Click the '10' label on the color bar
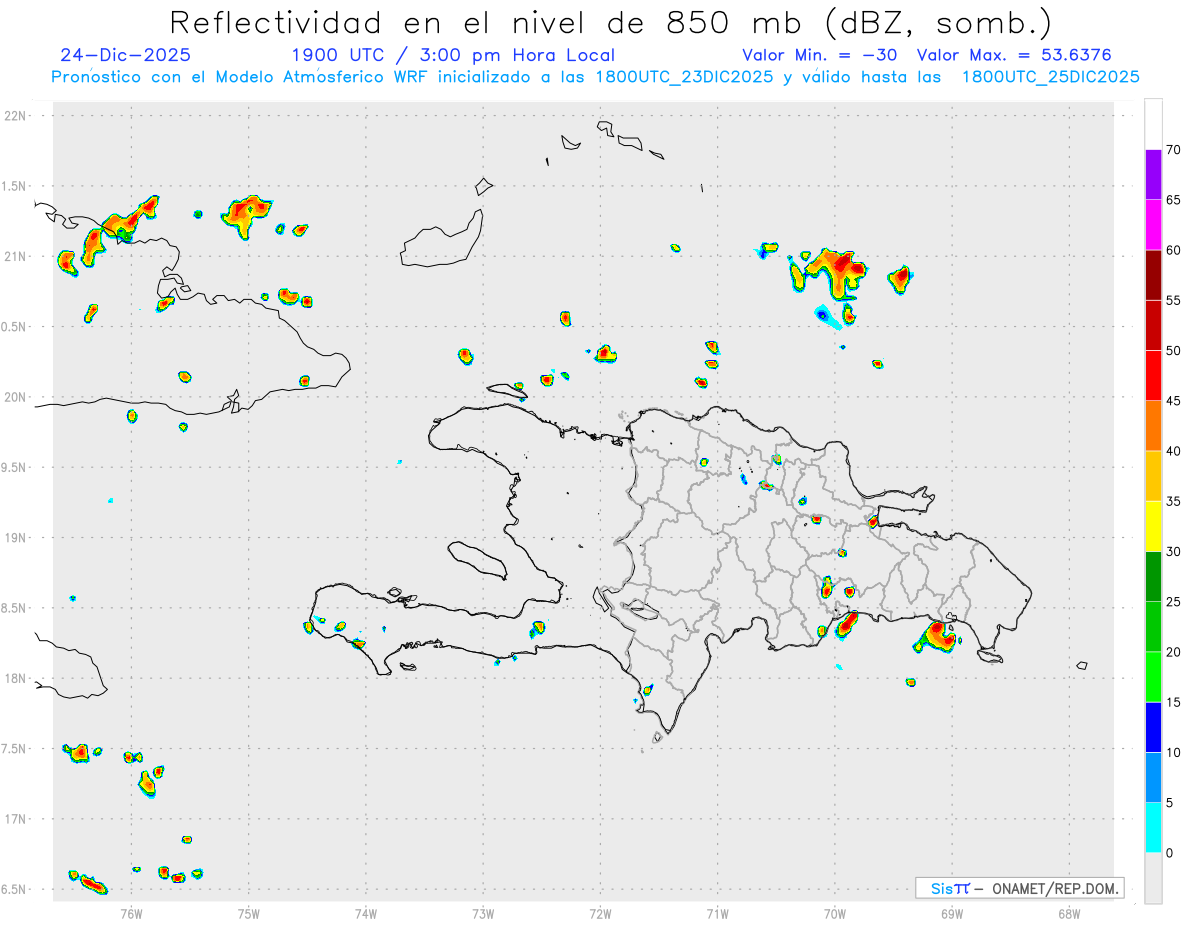1200x927 pixels. coord(1173,753)
